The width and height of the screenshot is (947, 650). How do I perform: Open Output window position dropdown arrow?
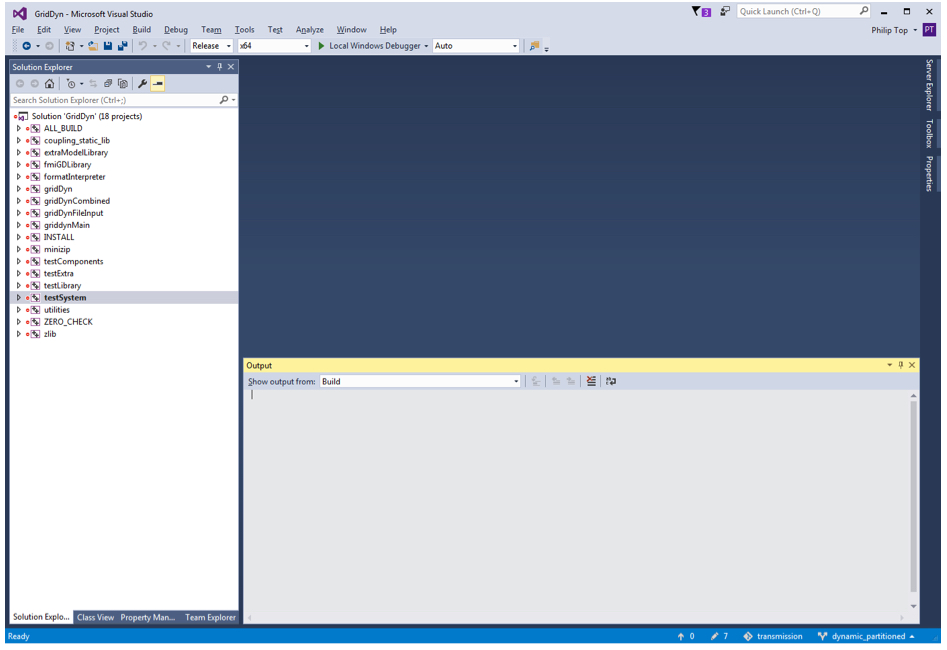tap(890, 365)
